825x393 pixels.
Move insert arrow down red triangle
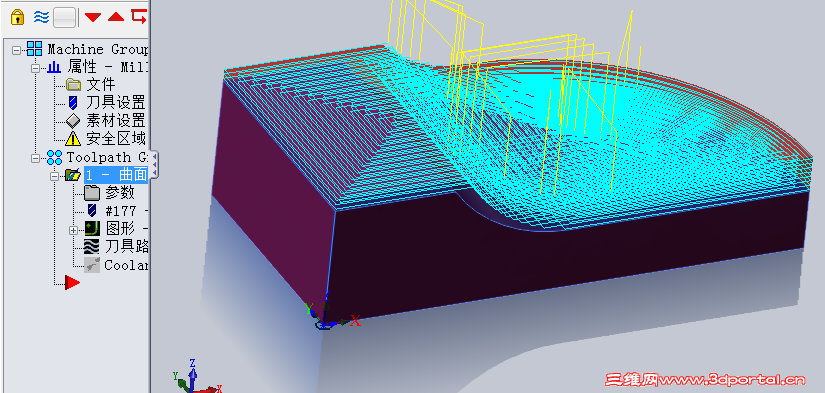(93, 17)
